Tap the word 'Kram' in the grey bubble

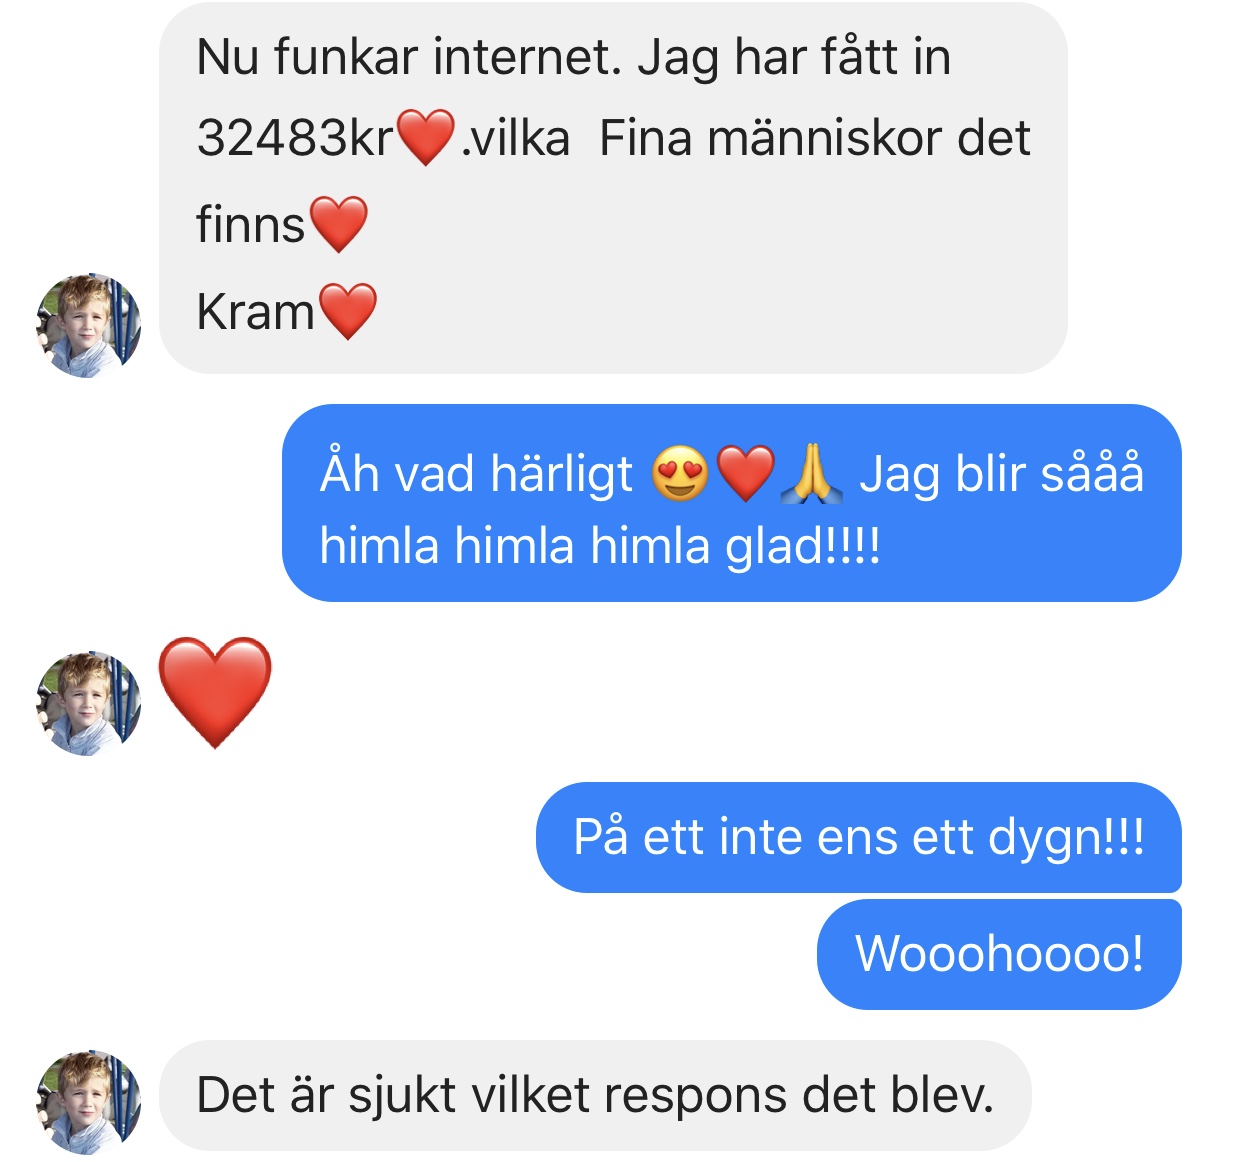tap(256, 312)
